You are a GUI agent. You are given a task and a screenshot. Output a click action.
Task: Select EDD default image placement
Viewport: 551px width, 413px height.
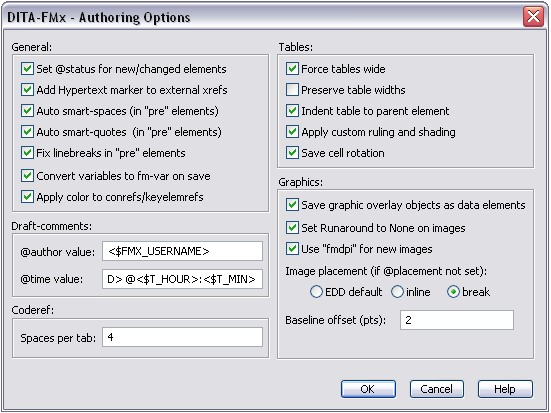click(x=316, y=292)
